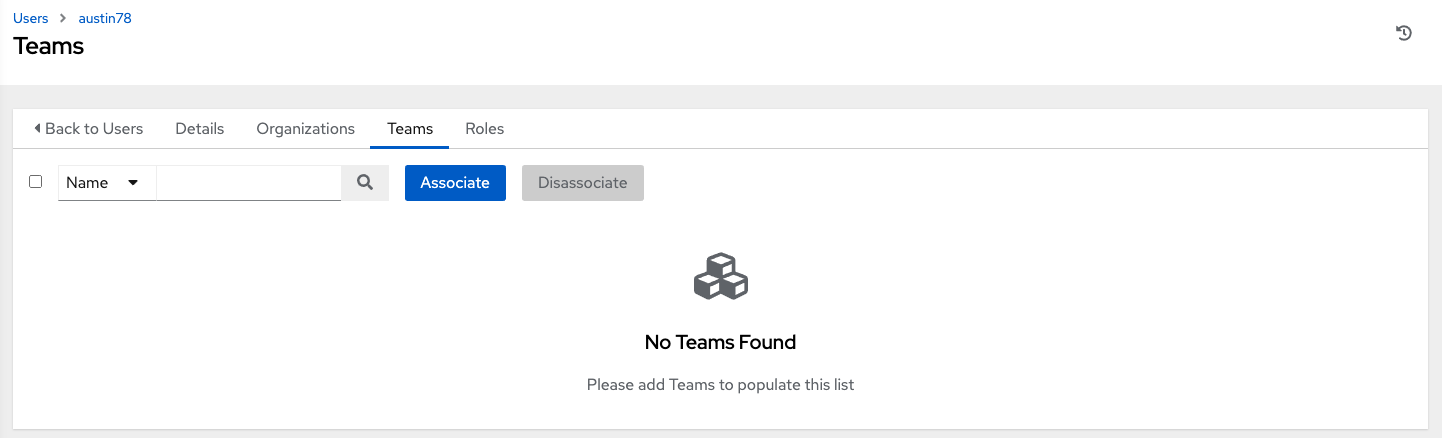Click the Disassociate button
Screen dimensions: 1442x438
pyautogui.click(x=583, y=183)
